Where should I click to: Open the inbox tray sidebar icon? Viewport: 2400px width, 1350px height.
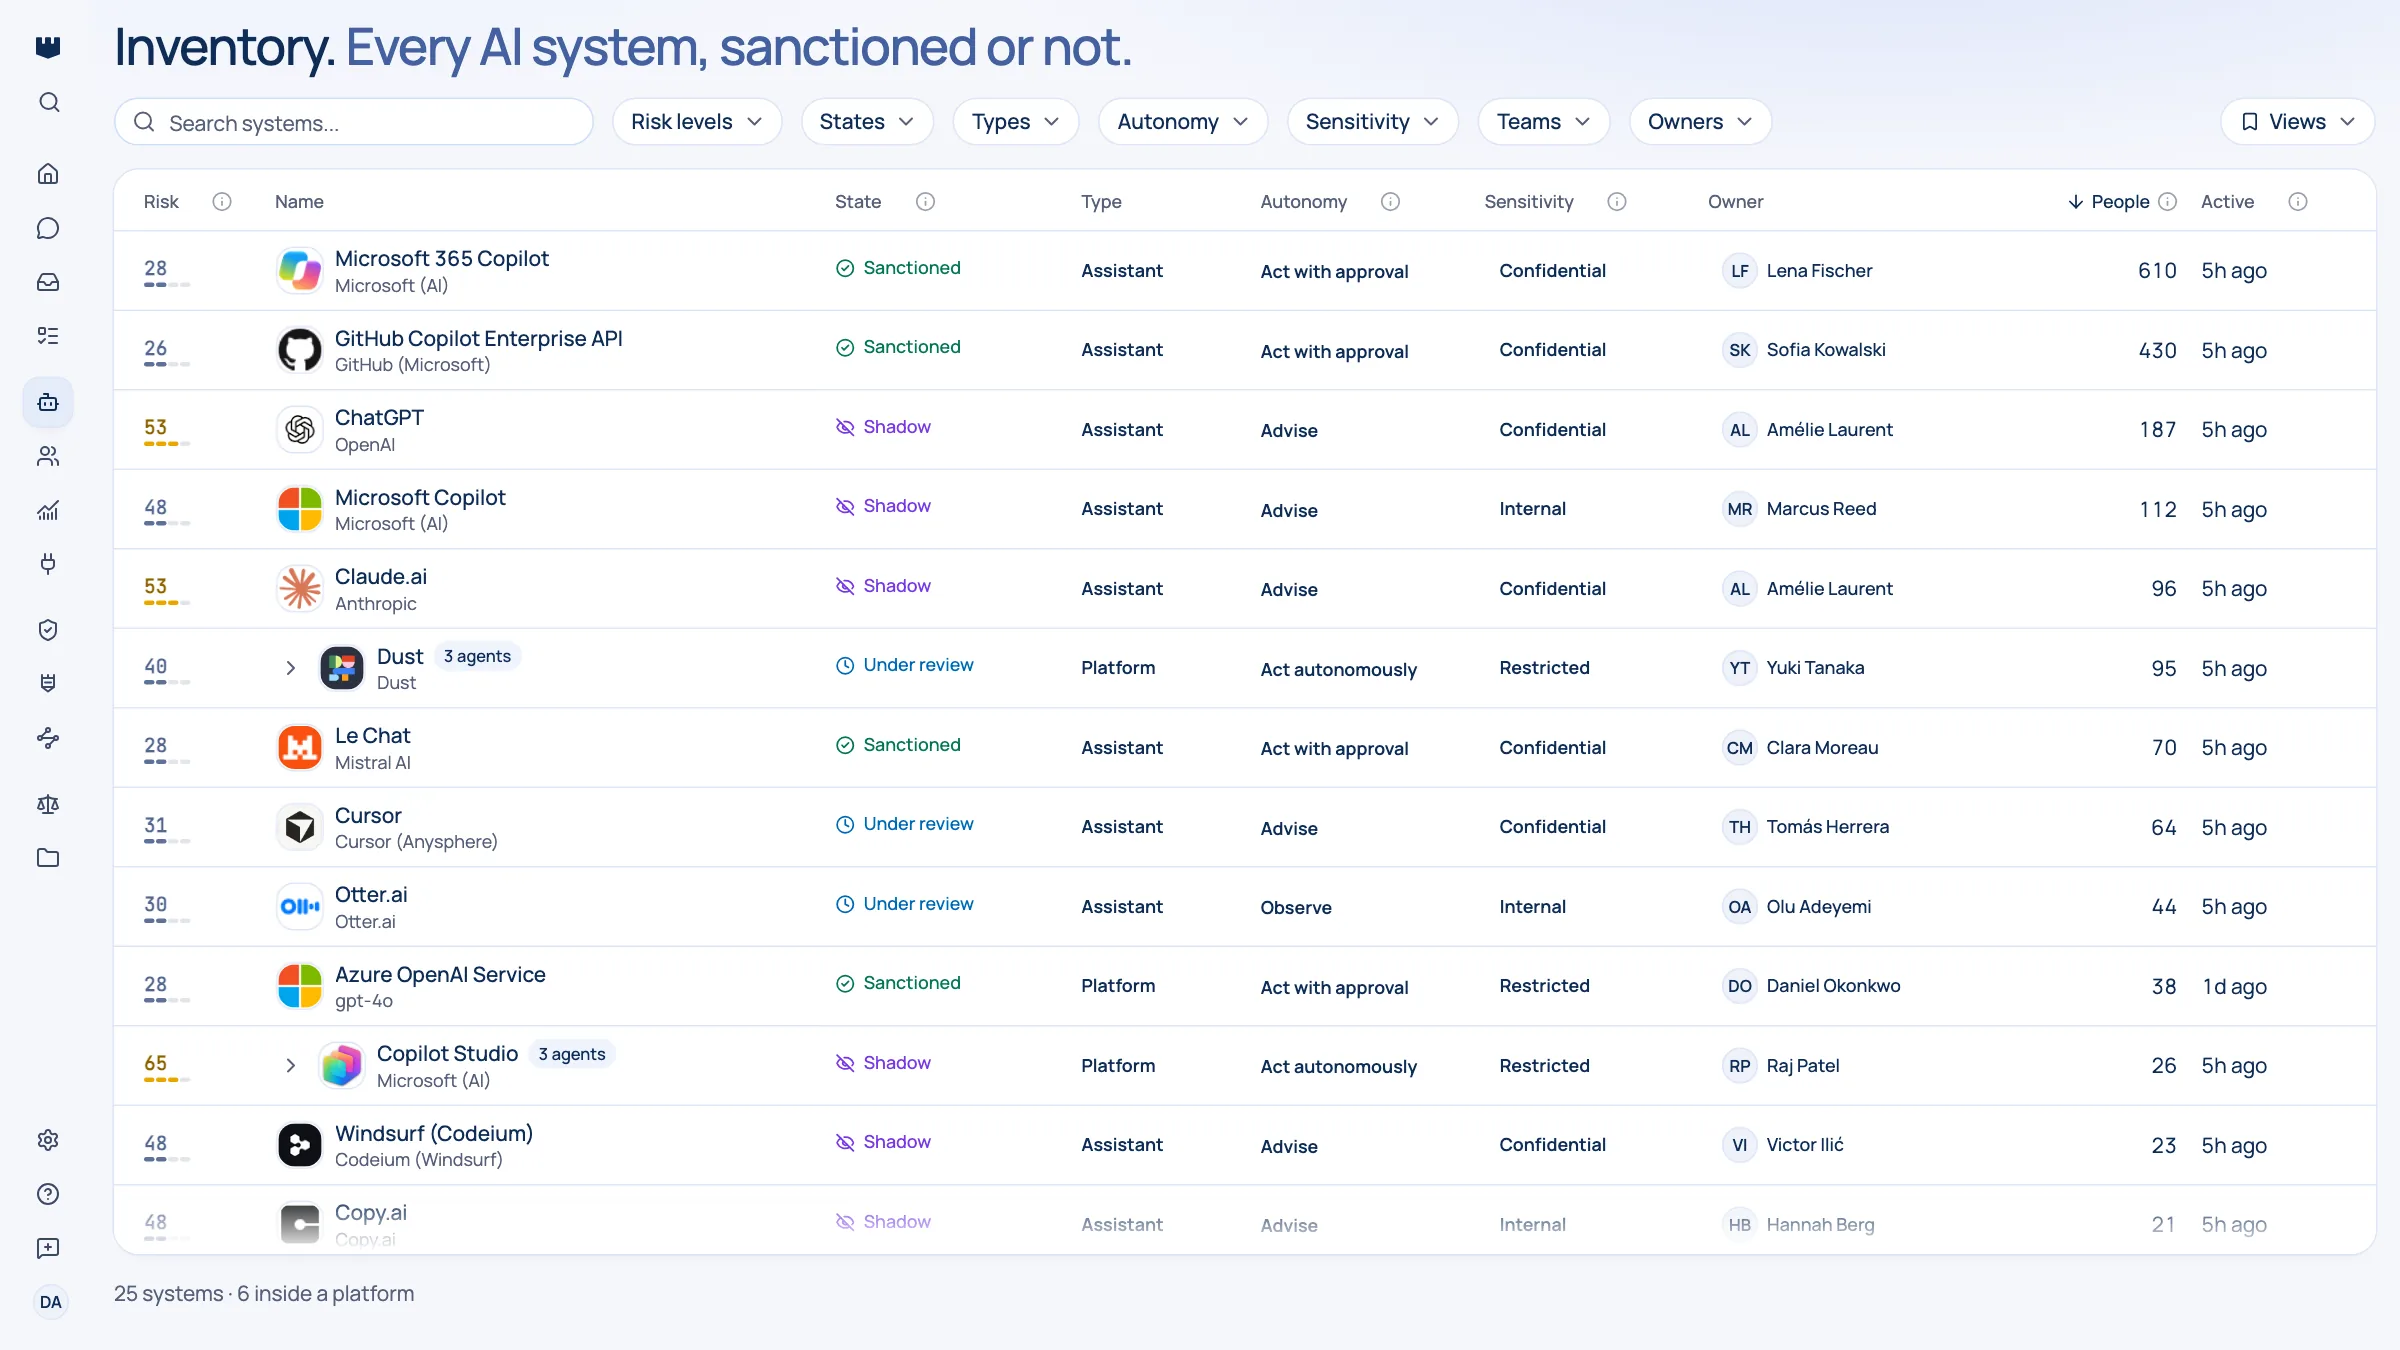tap(48, 282)
